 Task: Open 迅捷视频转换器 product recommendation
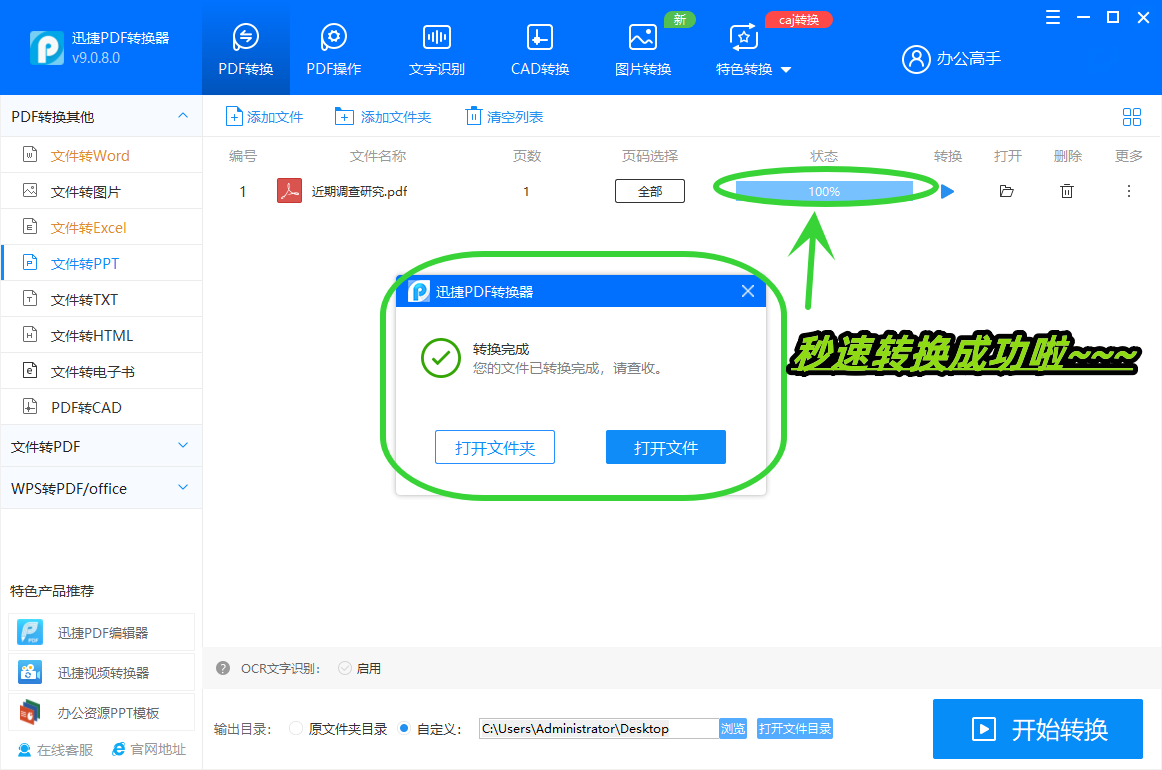click(x=102, y=672)
